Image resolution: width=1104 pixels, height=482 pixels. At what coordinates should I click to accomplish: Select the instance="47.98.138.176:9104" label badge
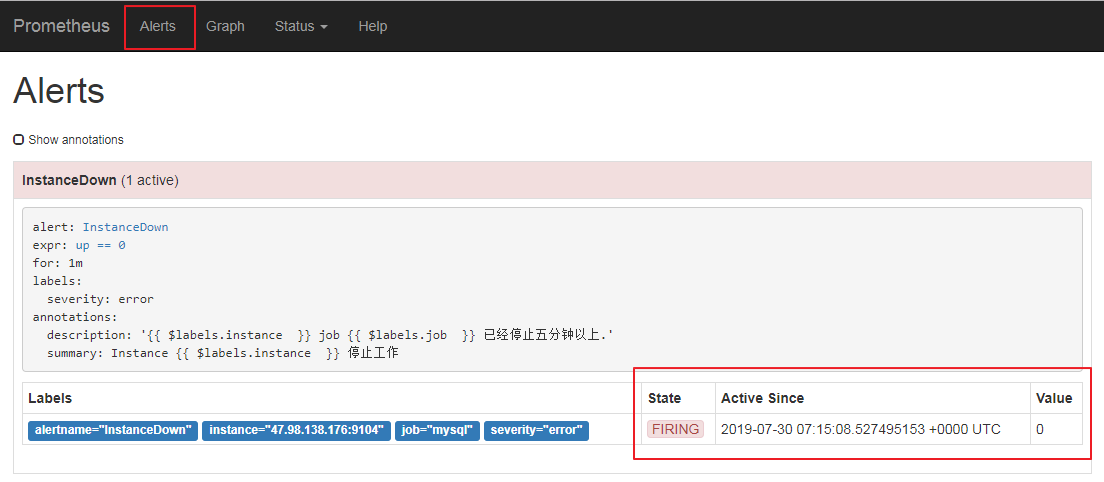(296, 430)
